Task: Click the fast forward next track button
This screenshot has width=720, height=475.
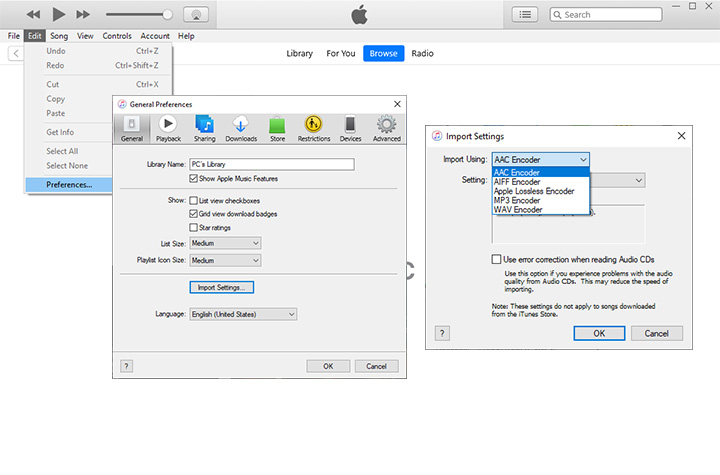Action: point(83,15)
